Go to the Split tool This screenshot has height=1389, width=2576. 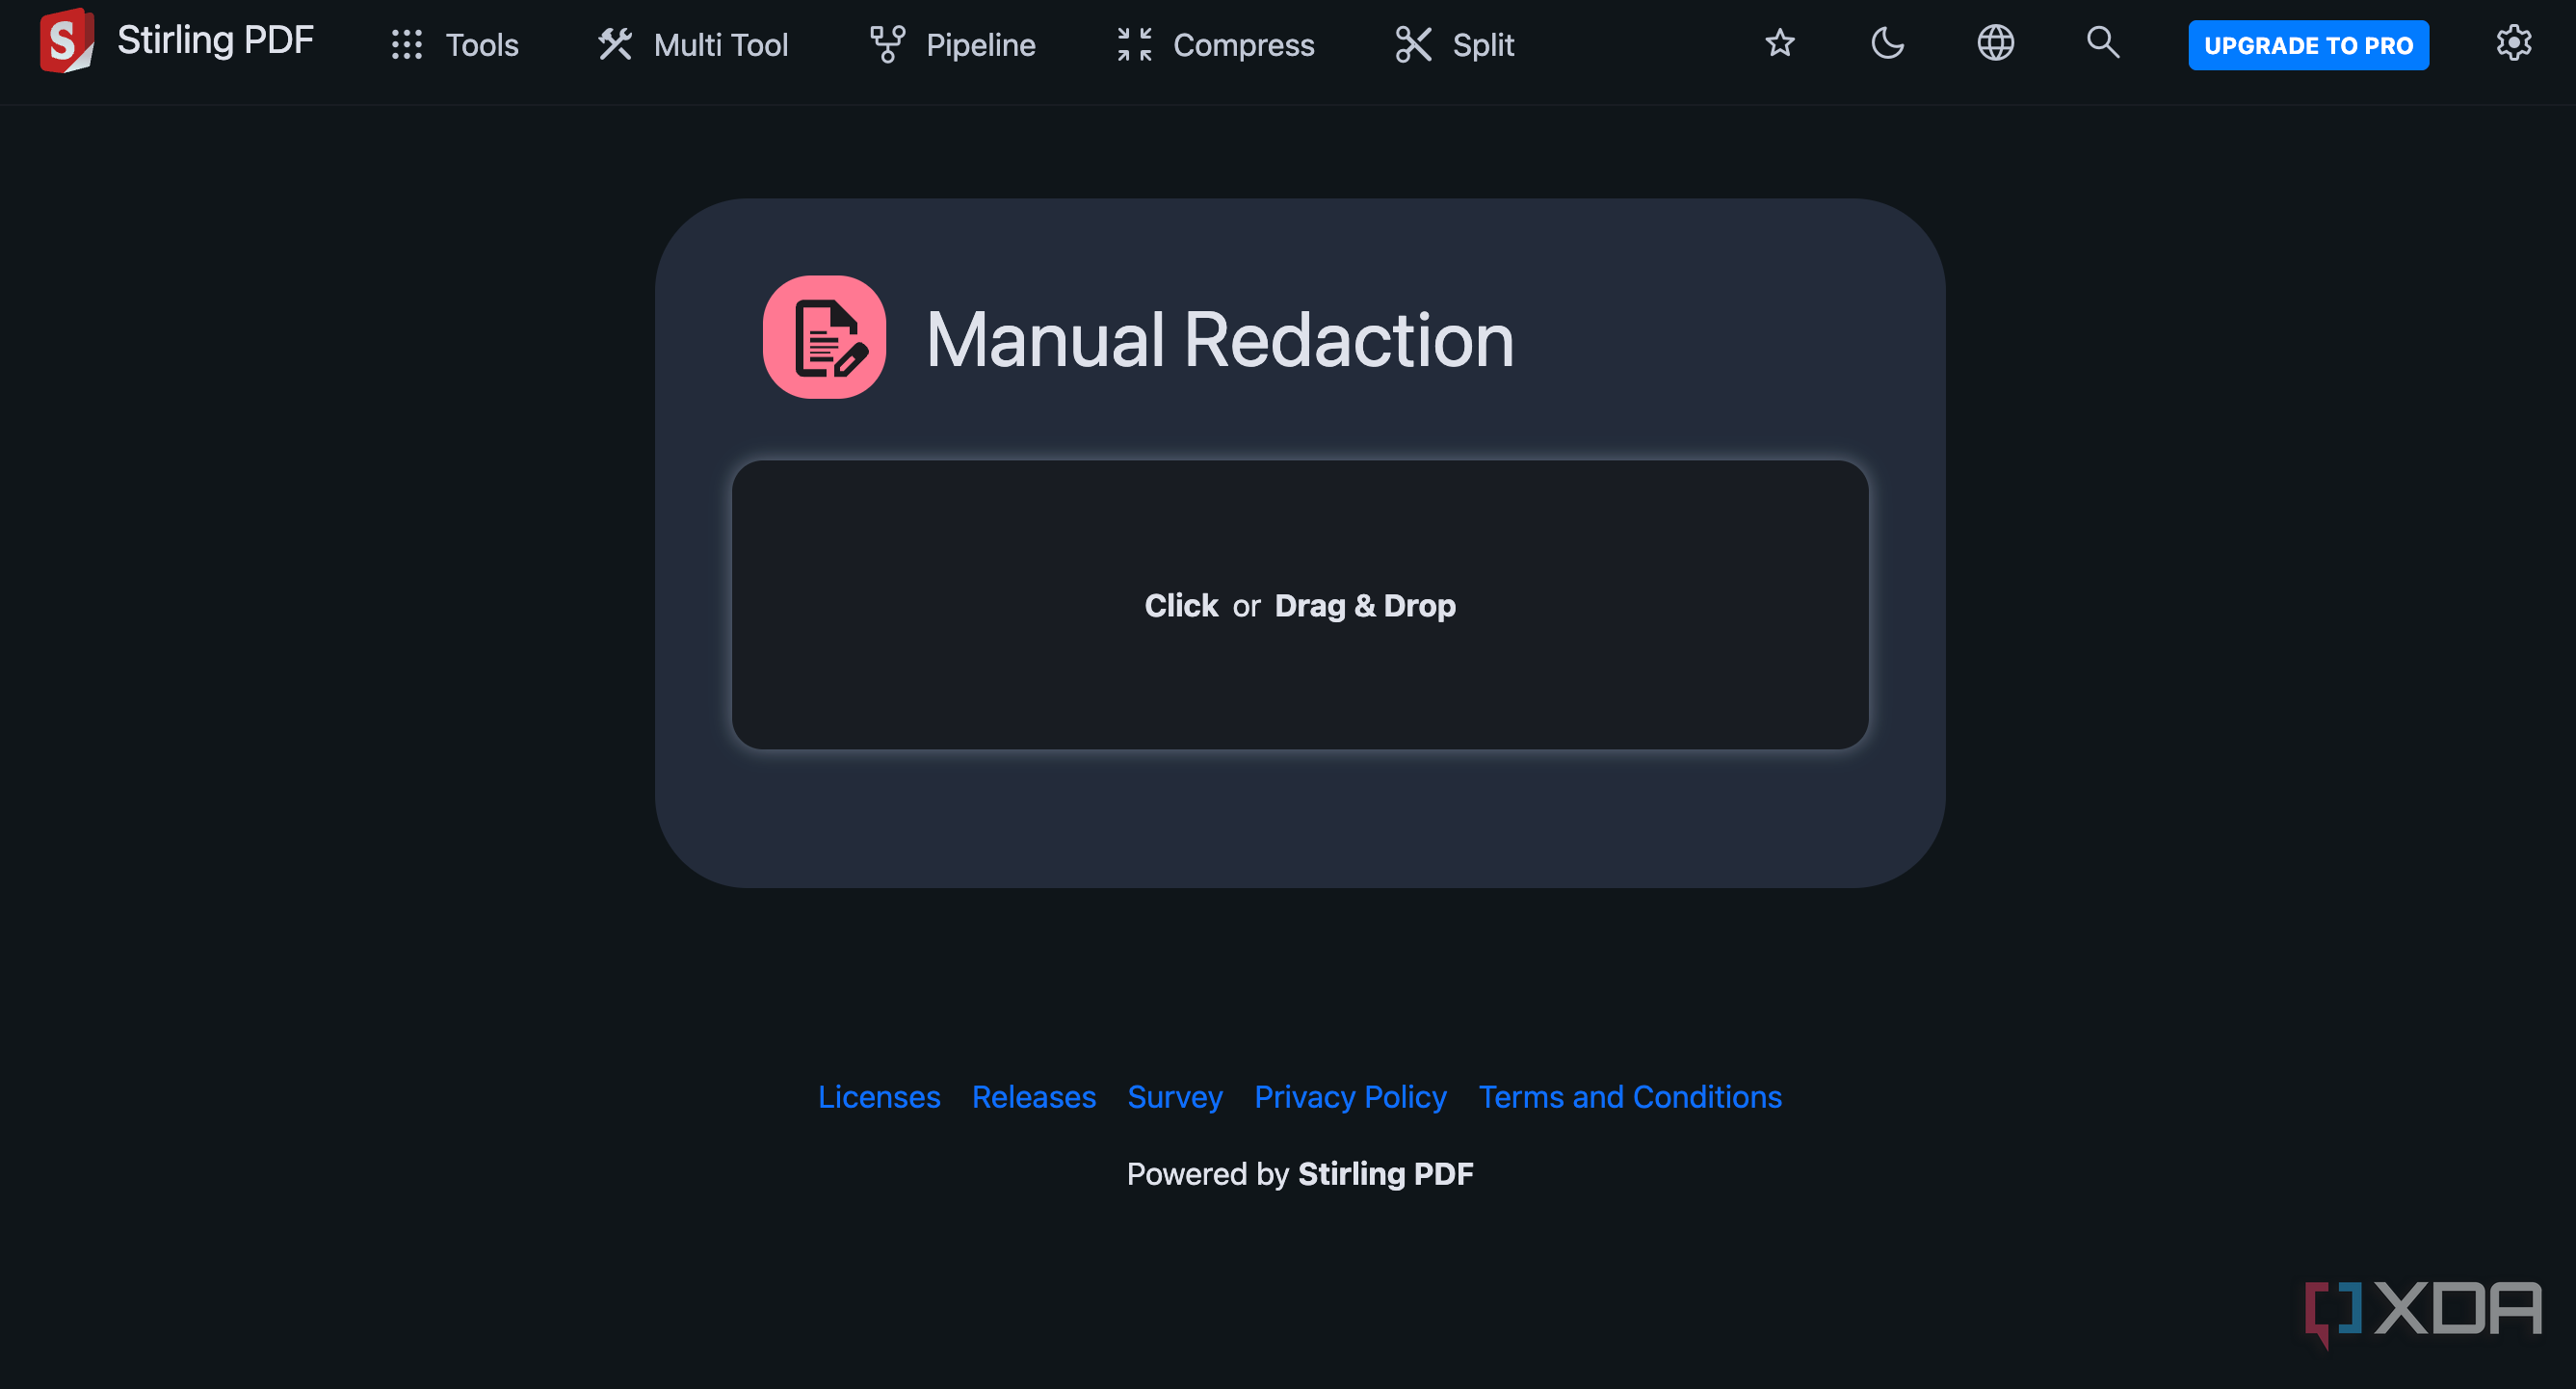(x=1455, y=45)
